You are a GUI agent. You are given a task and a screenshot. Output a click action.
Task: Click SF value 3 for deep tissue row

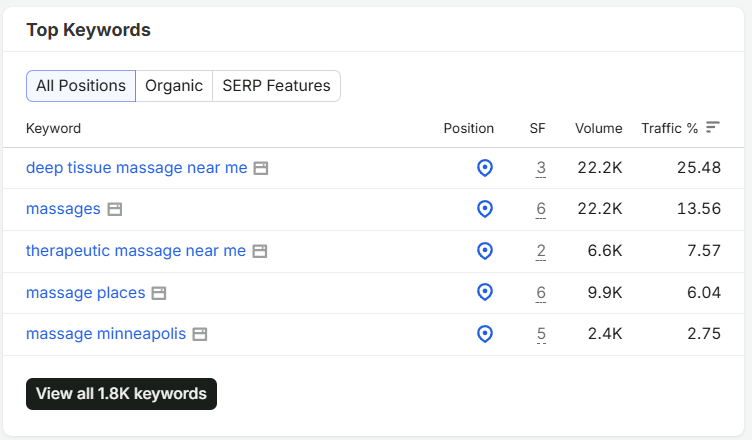tap(541, 168)
